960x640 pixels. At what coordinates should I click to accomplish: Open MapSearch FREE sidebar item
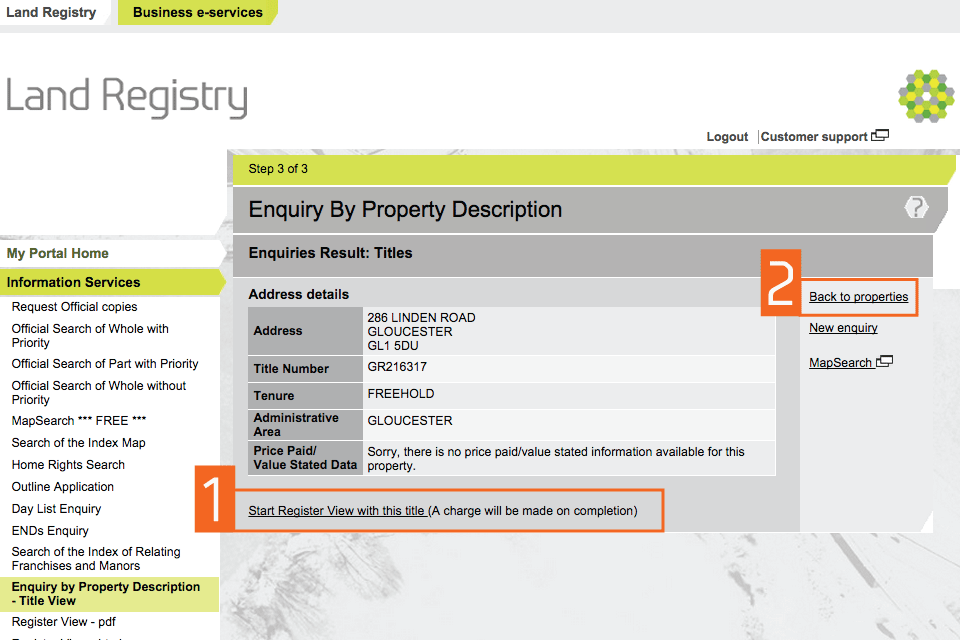(78, 421)
